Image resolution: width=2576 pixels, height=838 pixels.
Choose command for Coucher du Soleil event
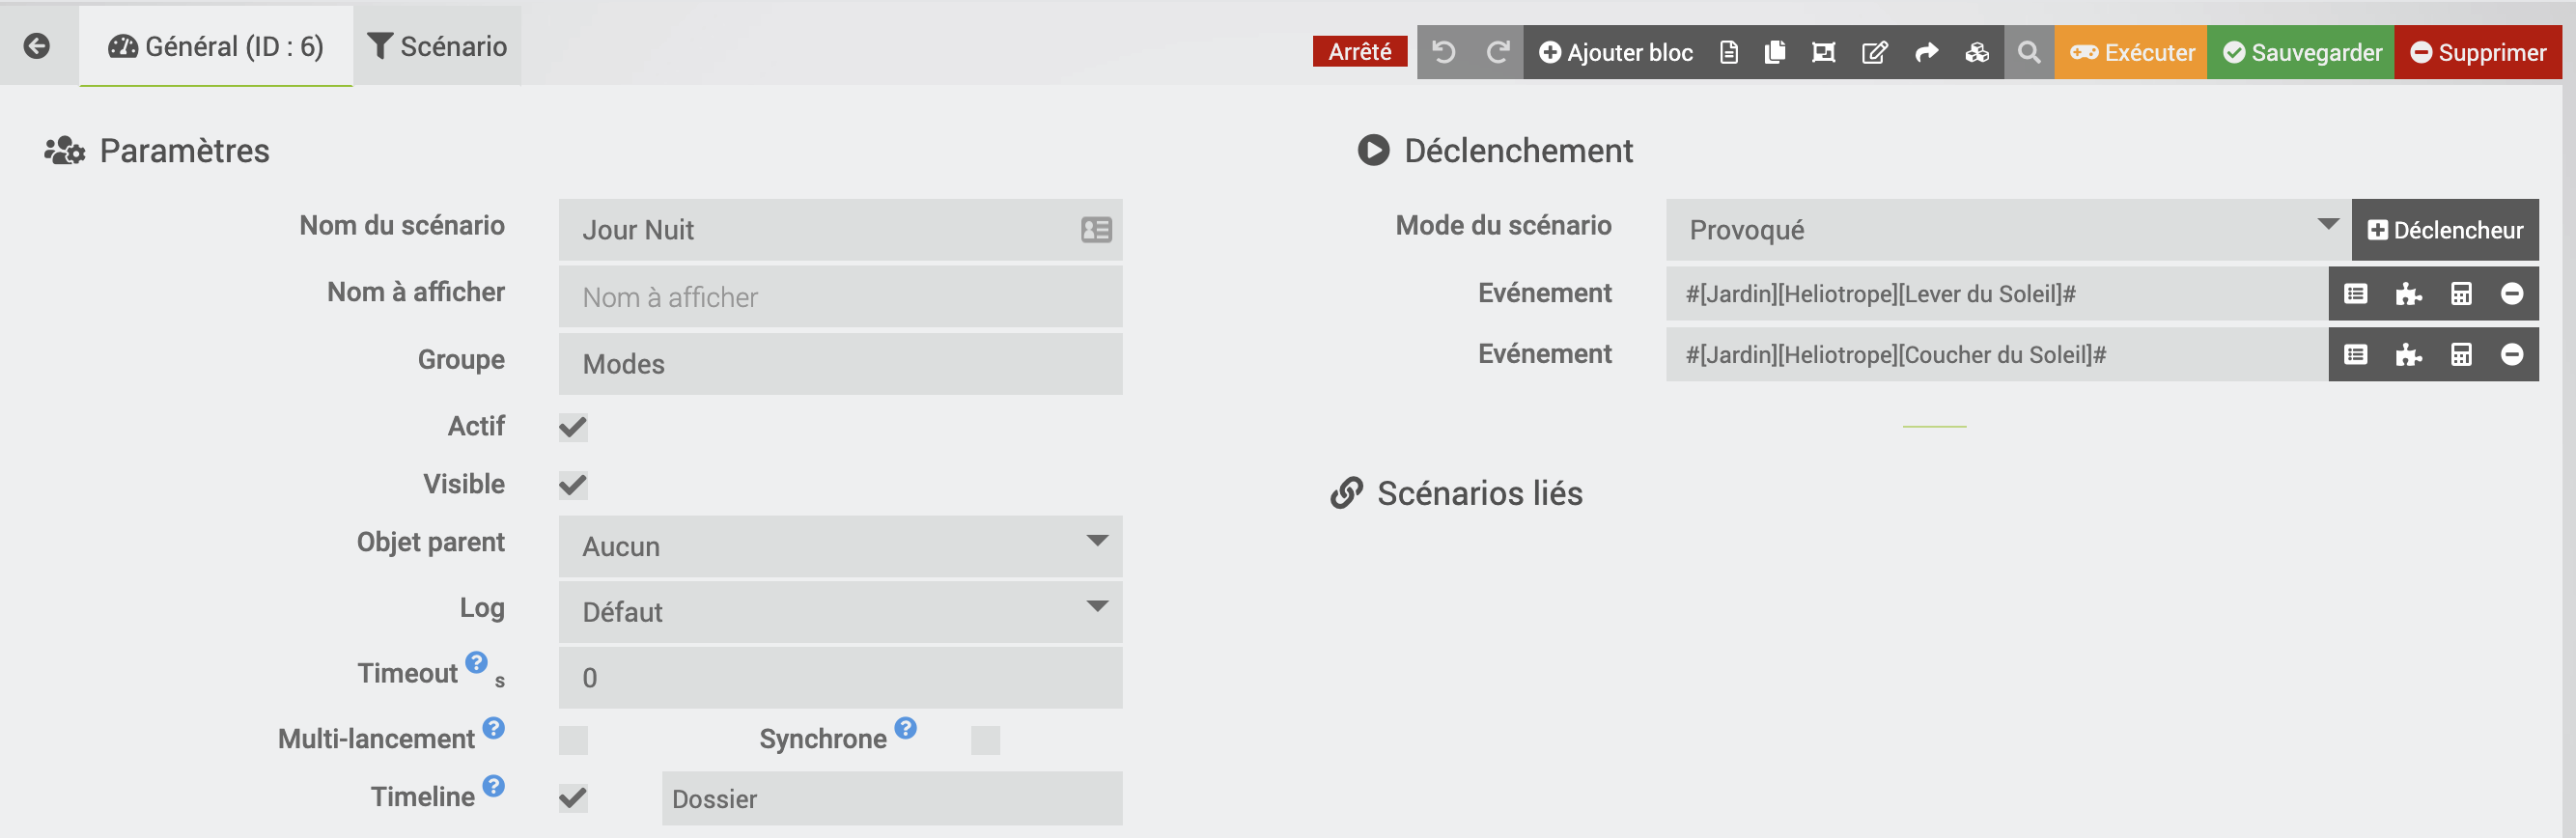coord(2356,355)
